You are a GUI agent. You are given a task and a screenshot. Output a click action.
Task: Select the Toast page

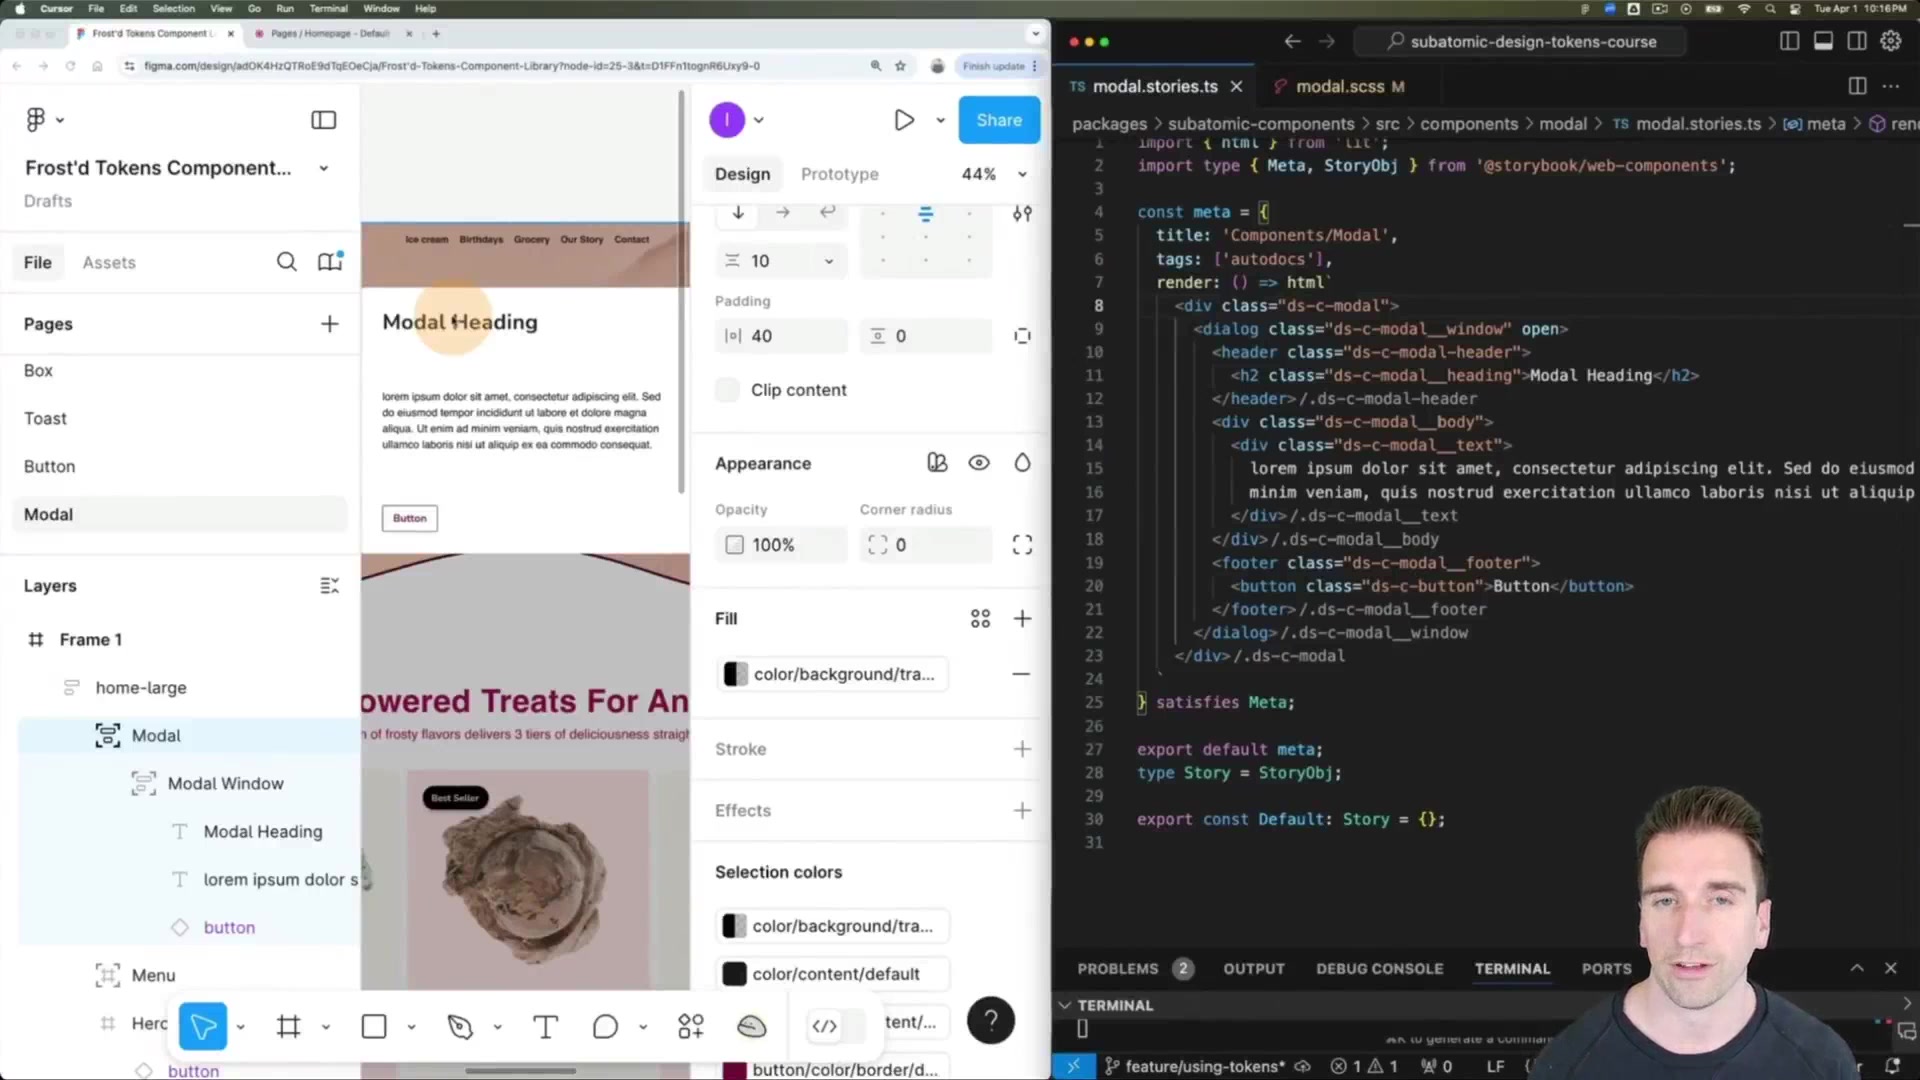[x=45, y=418]
